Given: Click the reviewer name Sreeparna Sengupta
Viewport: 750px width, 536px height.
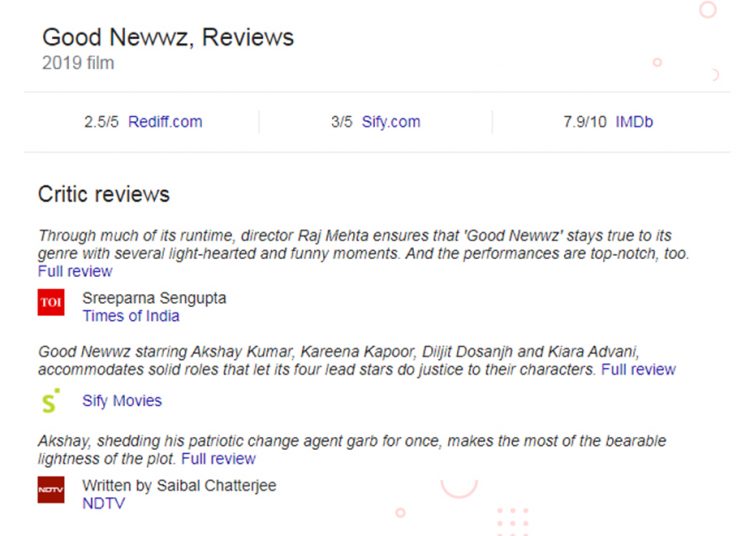Looking at the screenshot, I should (154, 298).
